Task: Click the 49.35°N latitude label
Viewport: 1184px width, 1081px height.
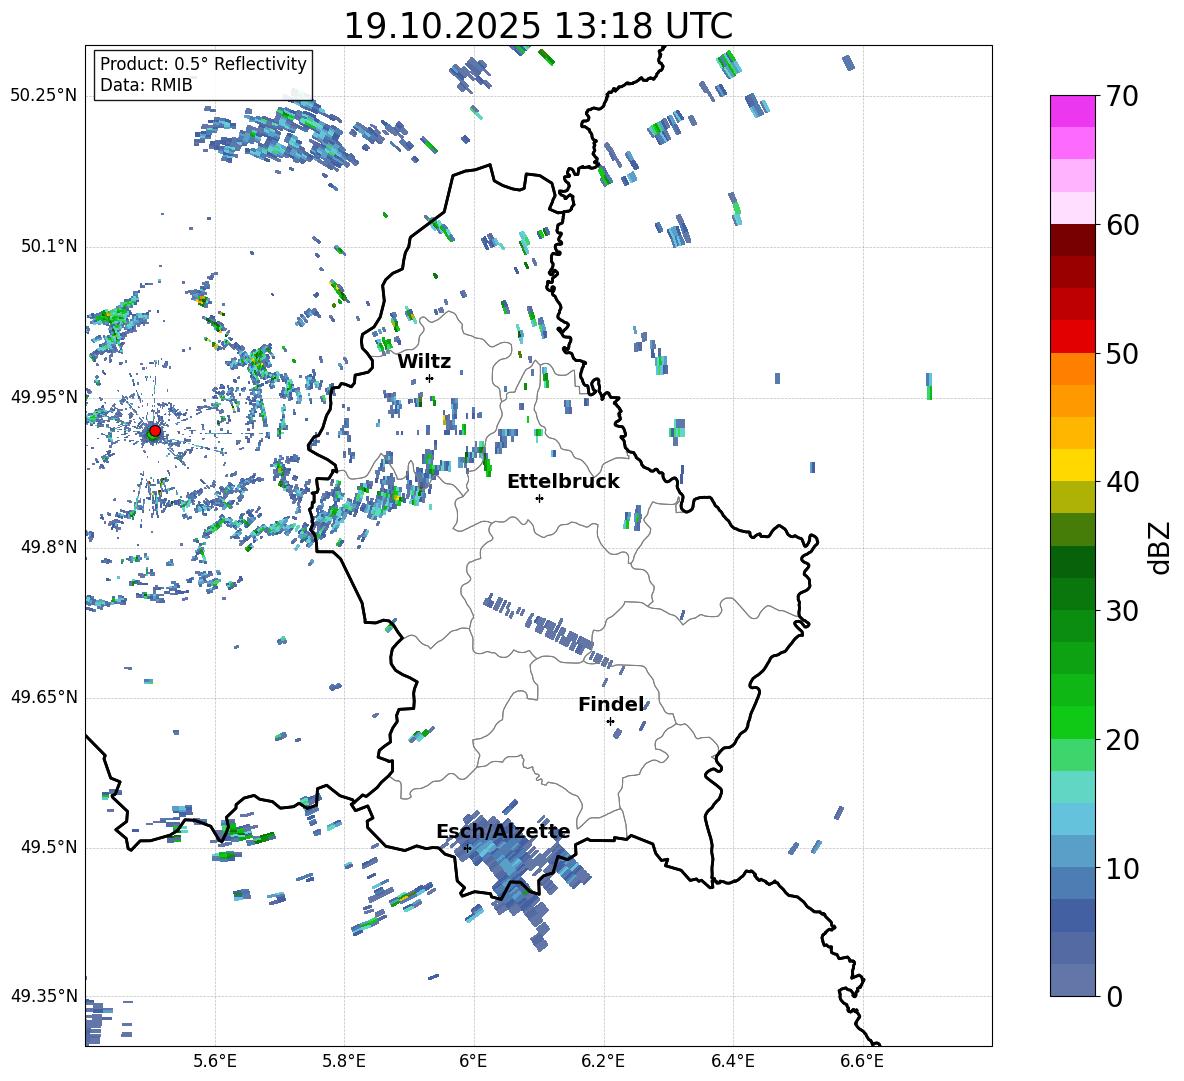Action: pyautogui.click(x=44, y=996)
